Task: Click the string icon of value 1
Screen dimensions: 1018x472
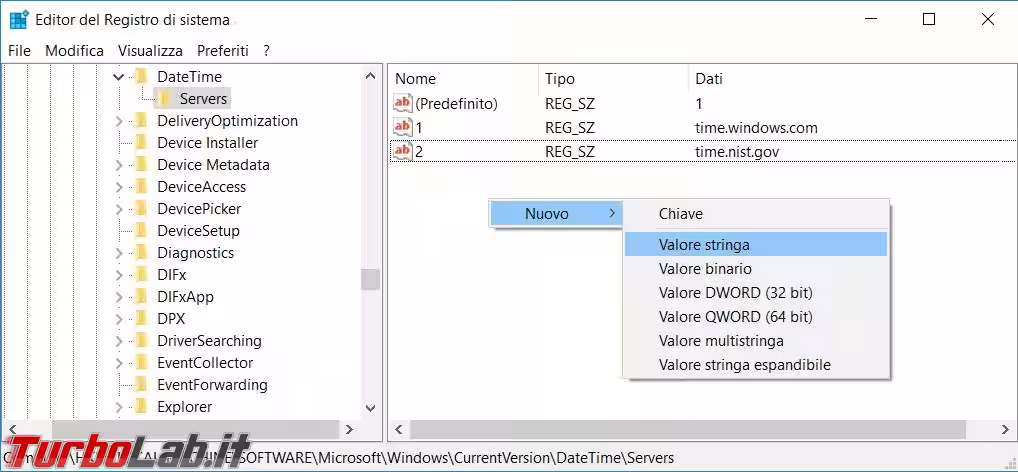Action: (x=403, y=128)
